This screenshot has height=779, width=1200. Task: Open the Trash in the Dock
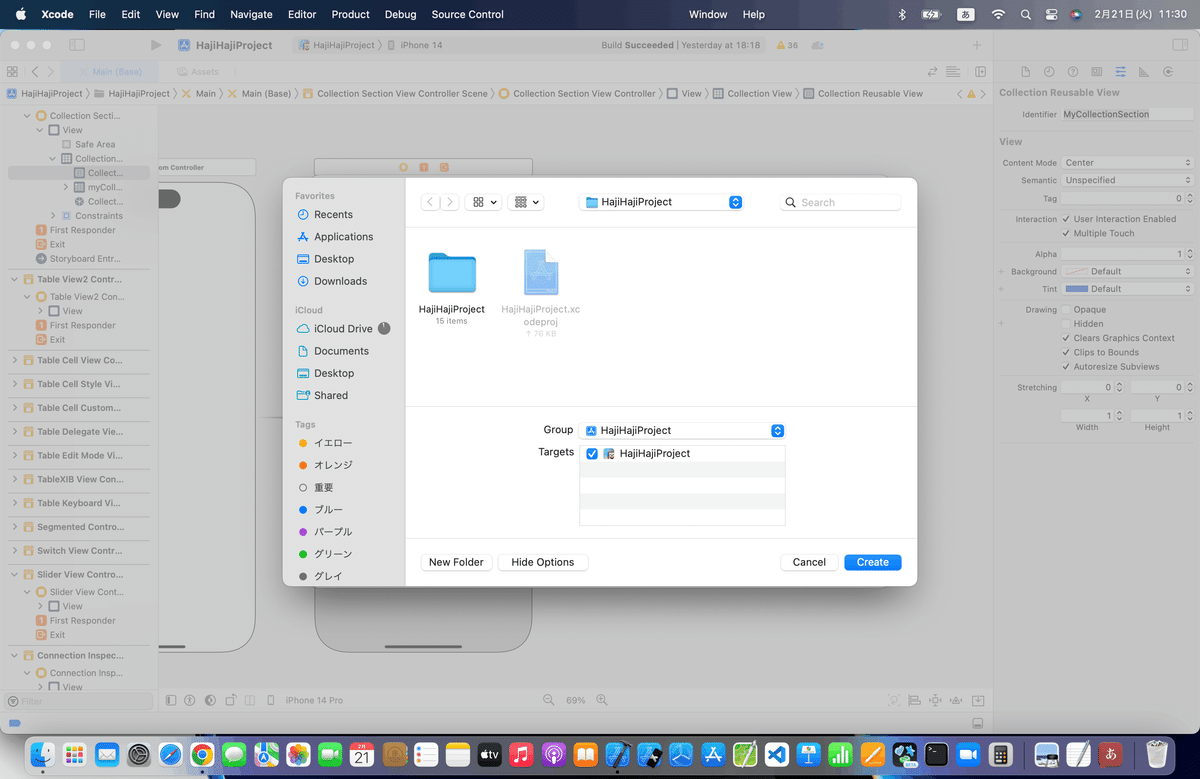click(x=1157, y=754)
